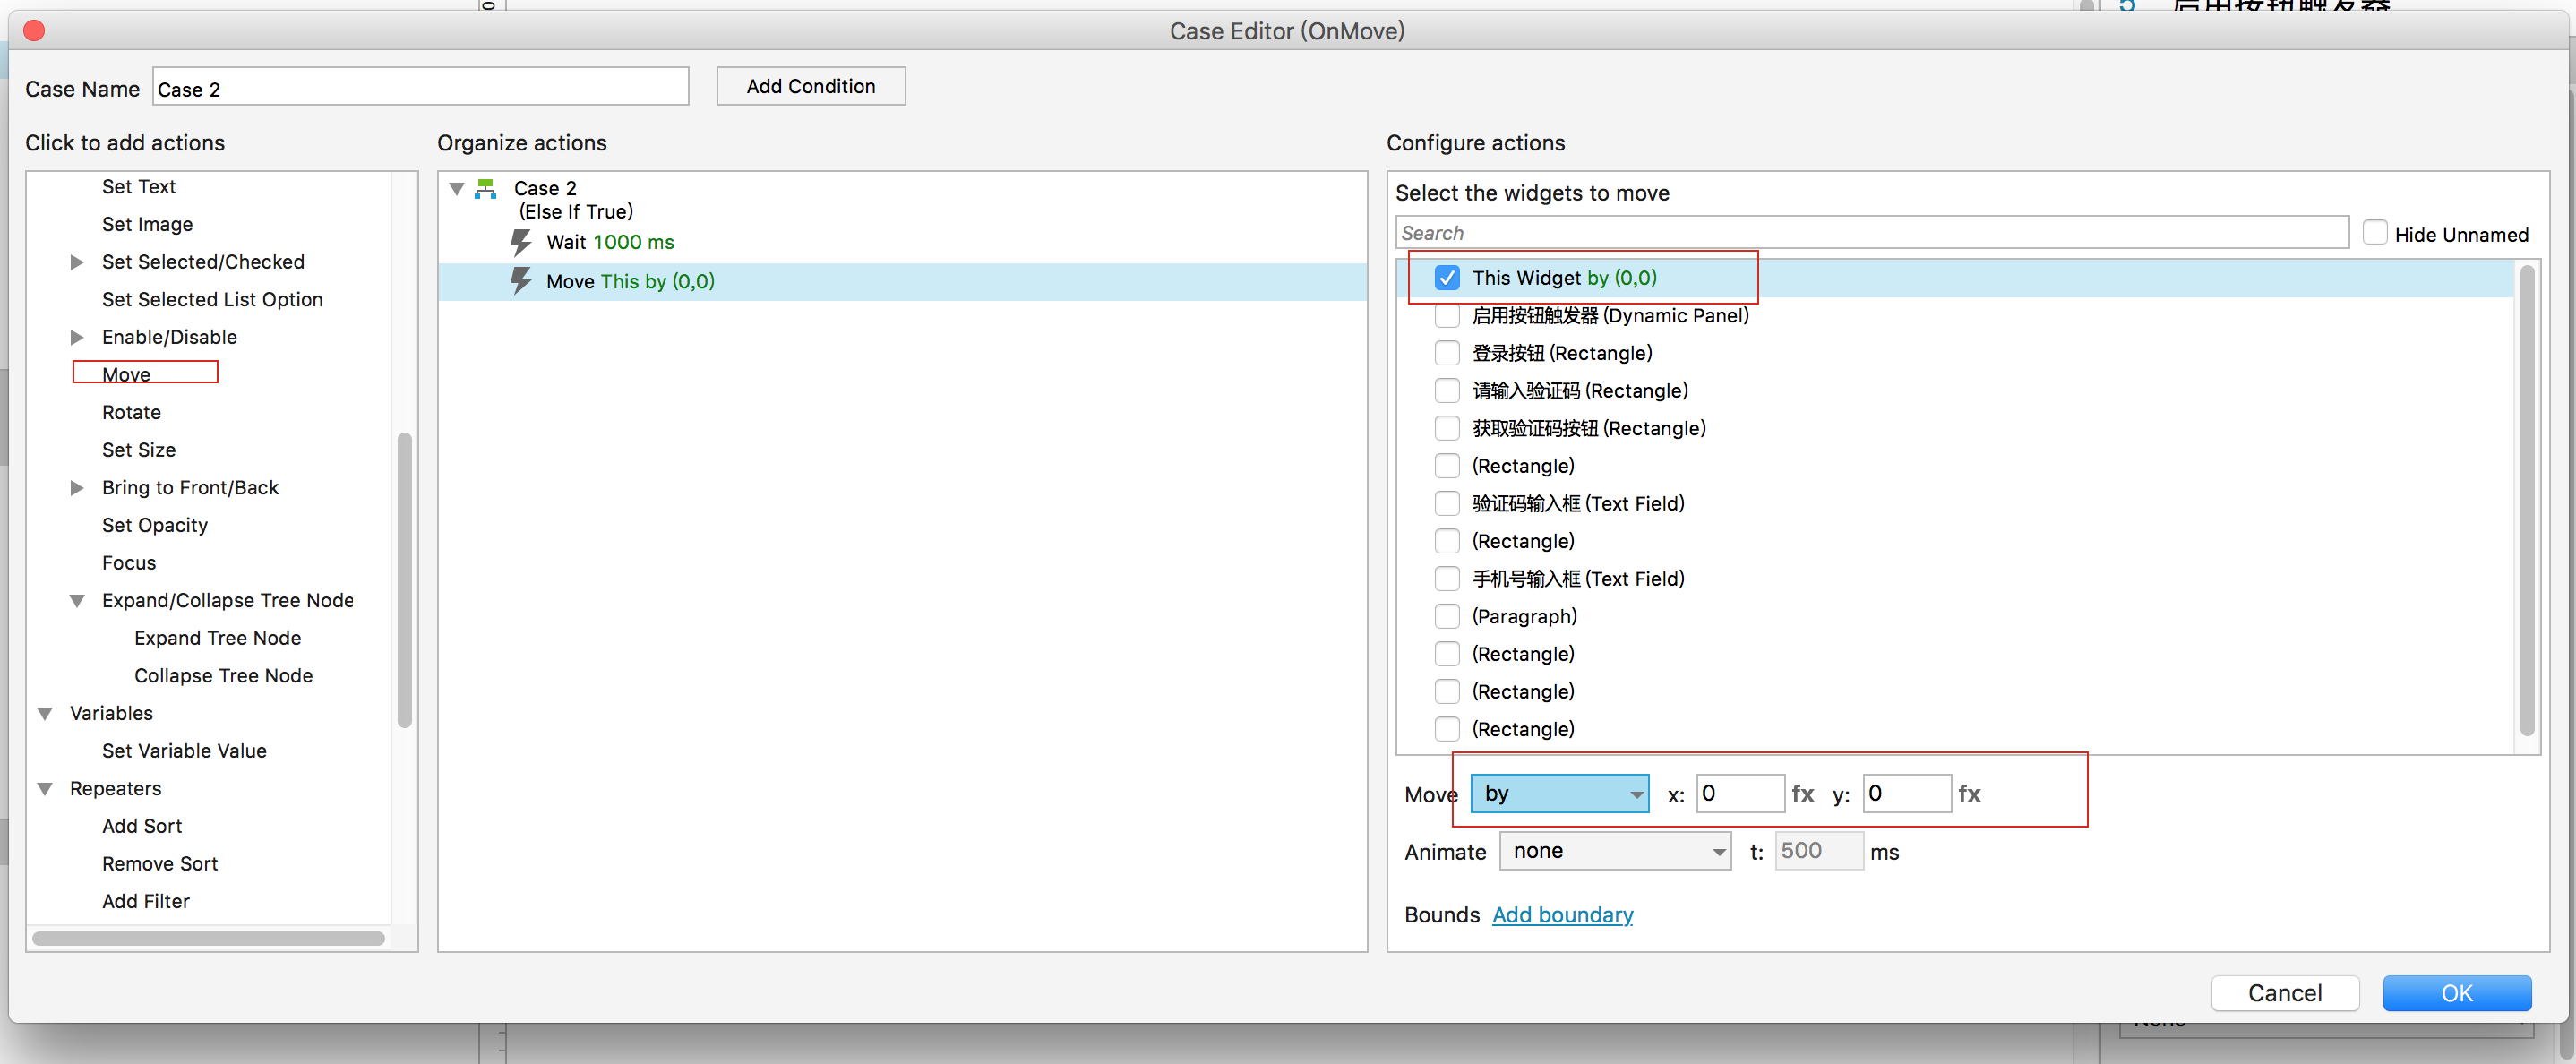Collapse the Expand/Collapse Tree Node group
The width and height of the screenshot is (2576, 1064).
(77, 601)
